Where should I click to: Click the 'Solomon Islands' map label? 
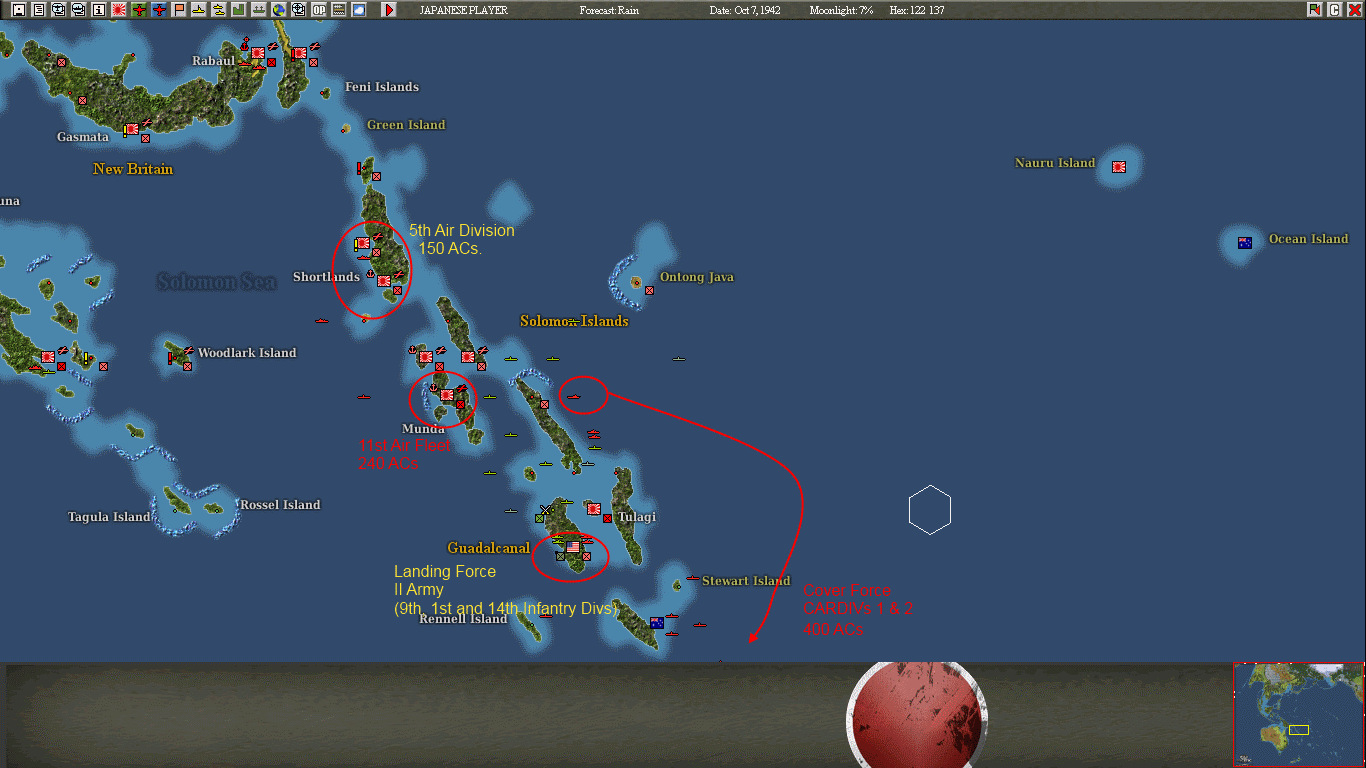point(574,321)
